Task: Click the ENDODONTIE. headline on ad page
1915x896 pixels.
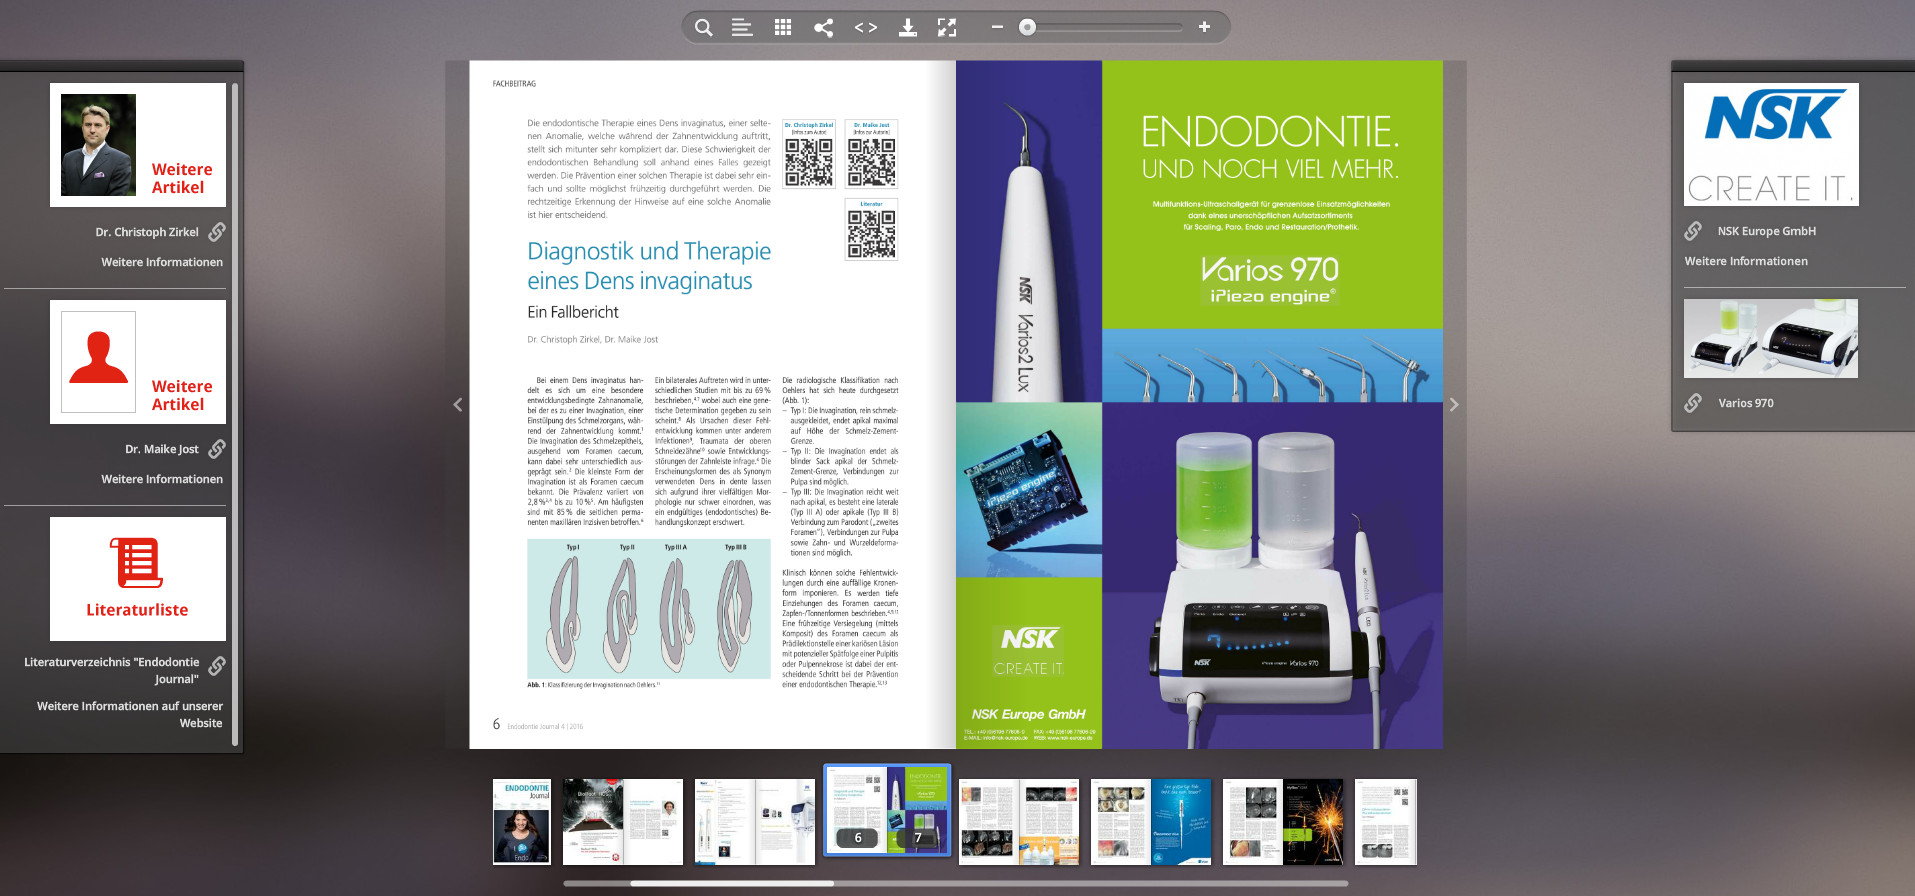Action: coord(1270,132)
